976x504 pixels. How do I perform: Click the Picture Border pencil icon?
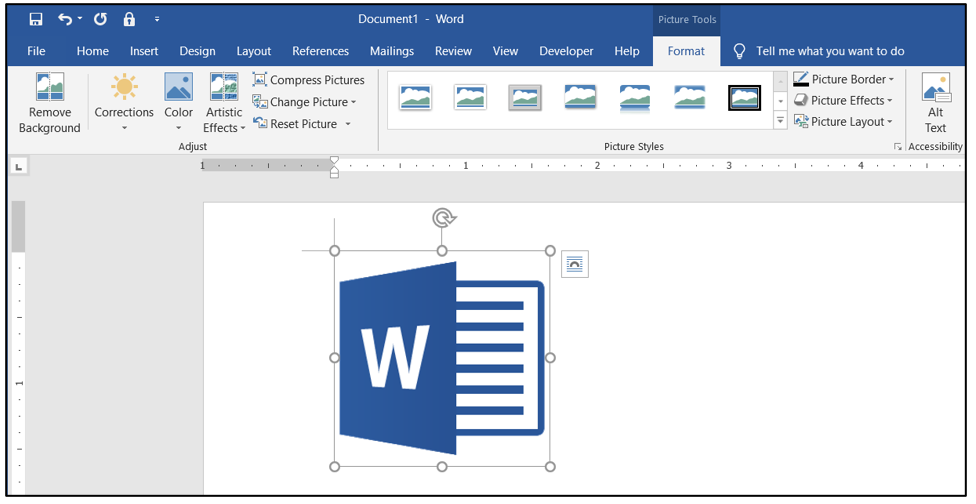(x=801, y=79)
